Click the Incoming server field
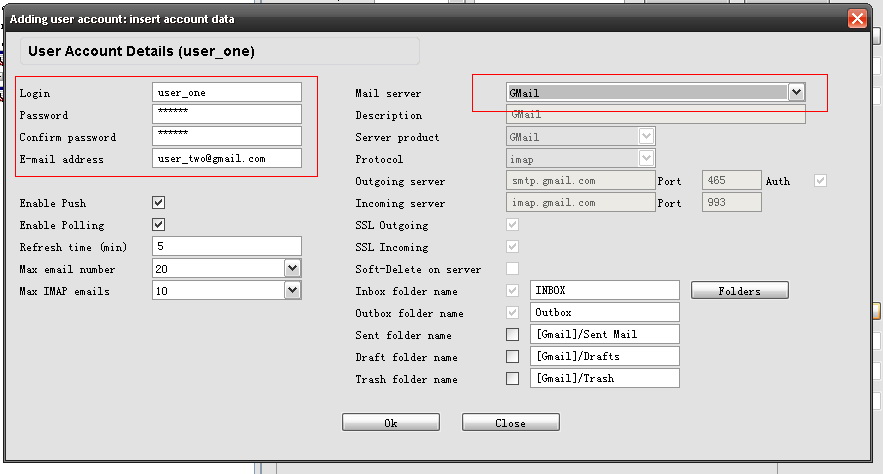 (581, 202)
